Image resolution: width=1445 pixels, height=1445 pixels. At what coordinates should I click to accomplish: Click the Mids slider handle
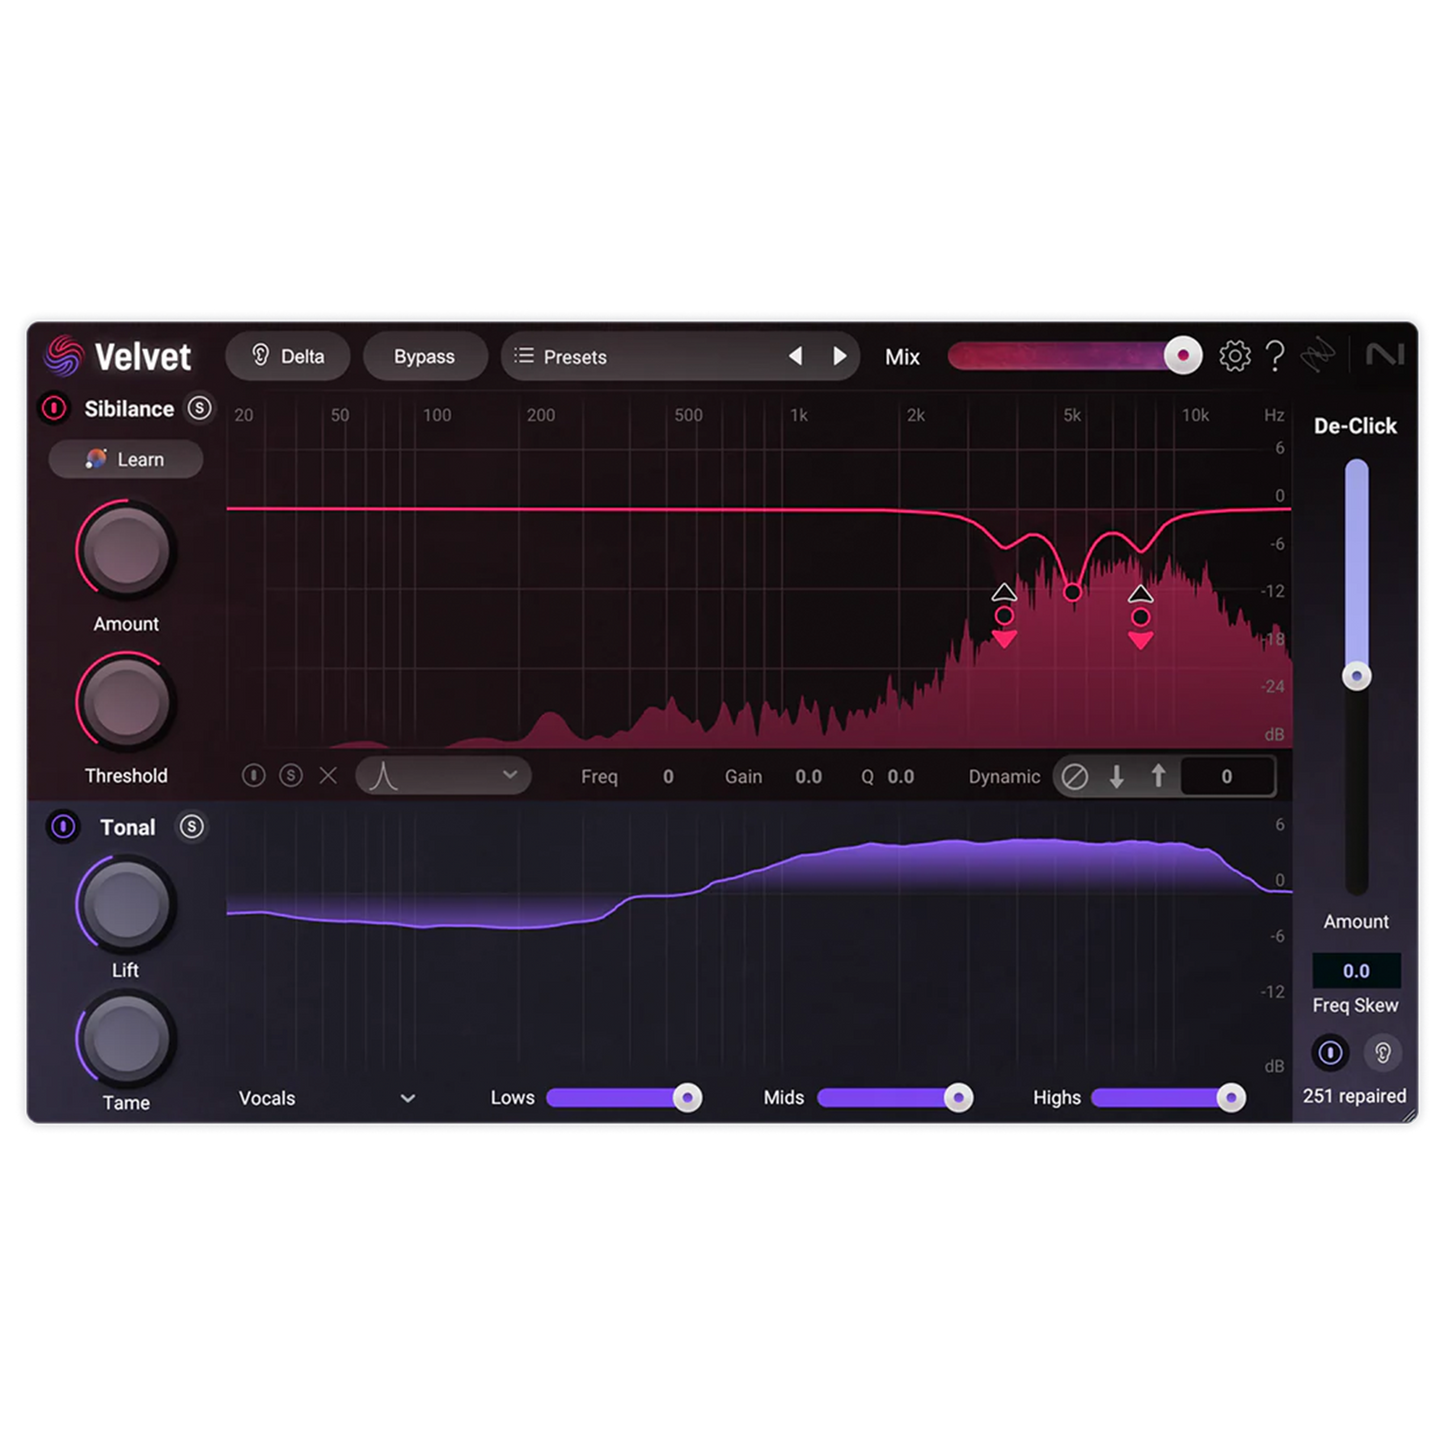click(958, 1097)
